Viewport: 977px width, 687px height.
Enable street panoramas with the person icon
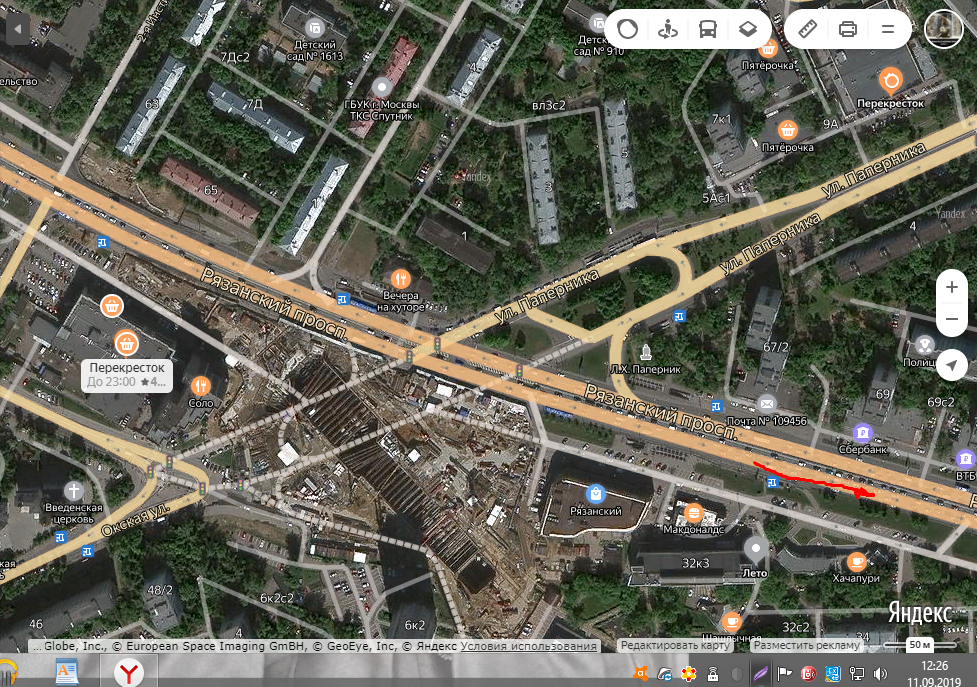[x=667, y=29]
